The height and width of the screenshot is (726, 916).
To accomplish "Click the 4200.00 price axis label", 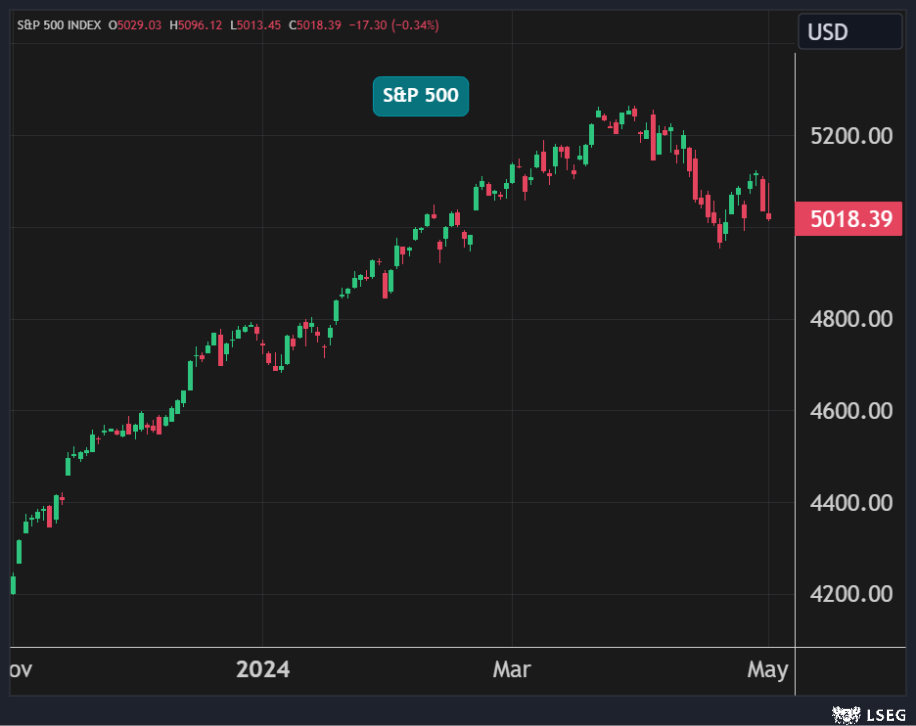I will [850, 594].
